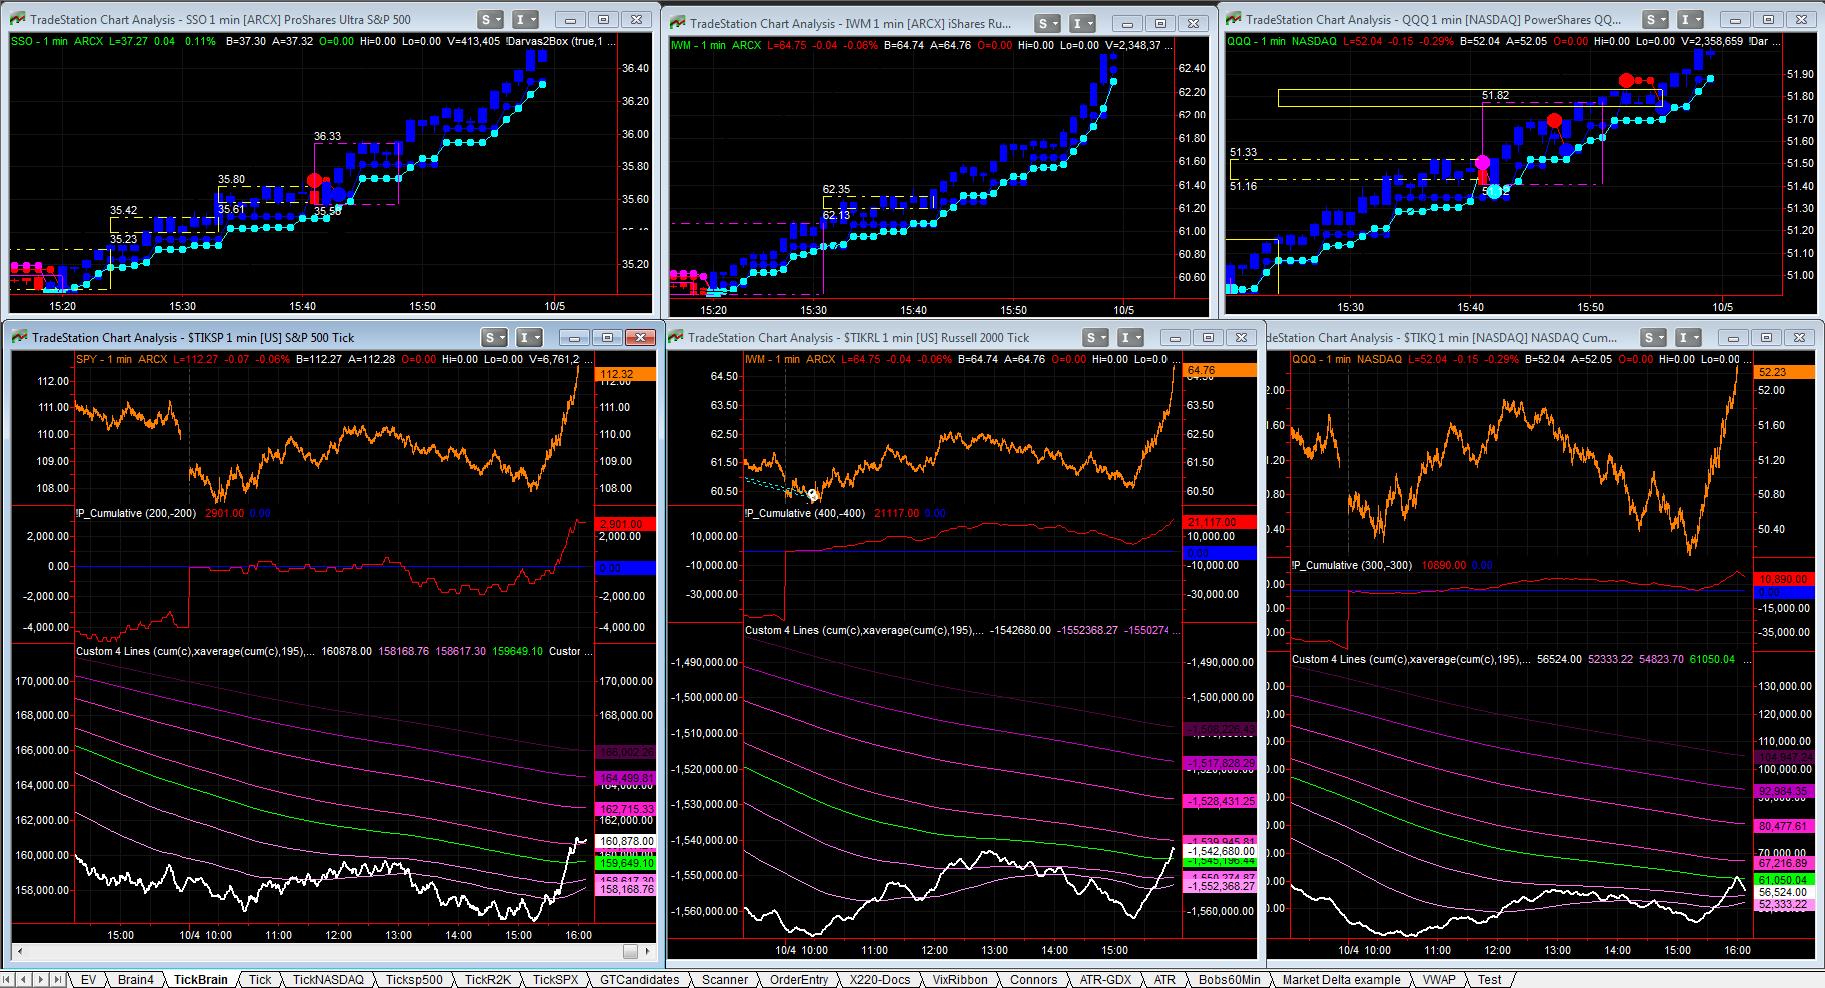Jump to the last workspace tab with the arrow
This screenshot has height=988, width=1825.
[x=57, y=980]
